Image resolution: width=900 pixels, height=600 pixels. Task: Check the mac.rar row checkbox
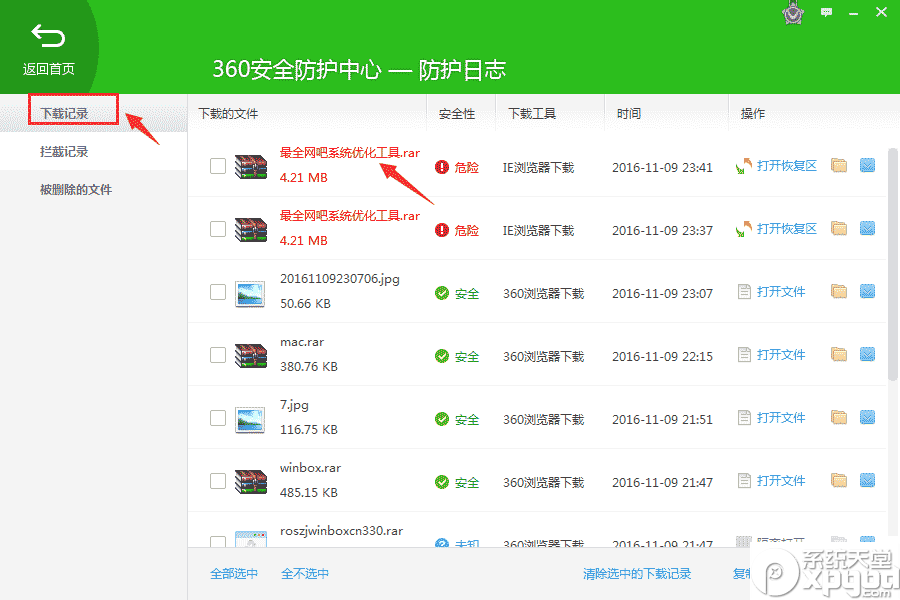point(217,354)
